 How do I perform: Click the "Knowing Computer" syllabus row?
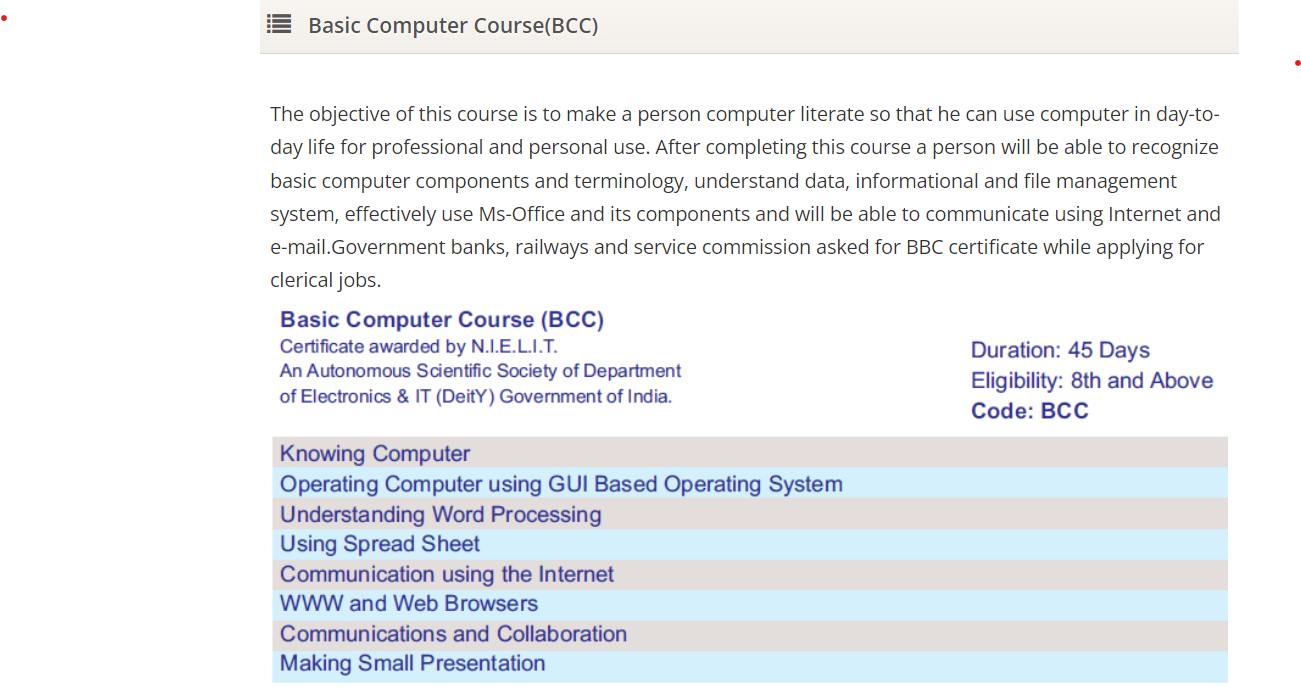375,454
